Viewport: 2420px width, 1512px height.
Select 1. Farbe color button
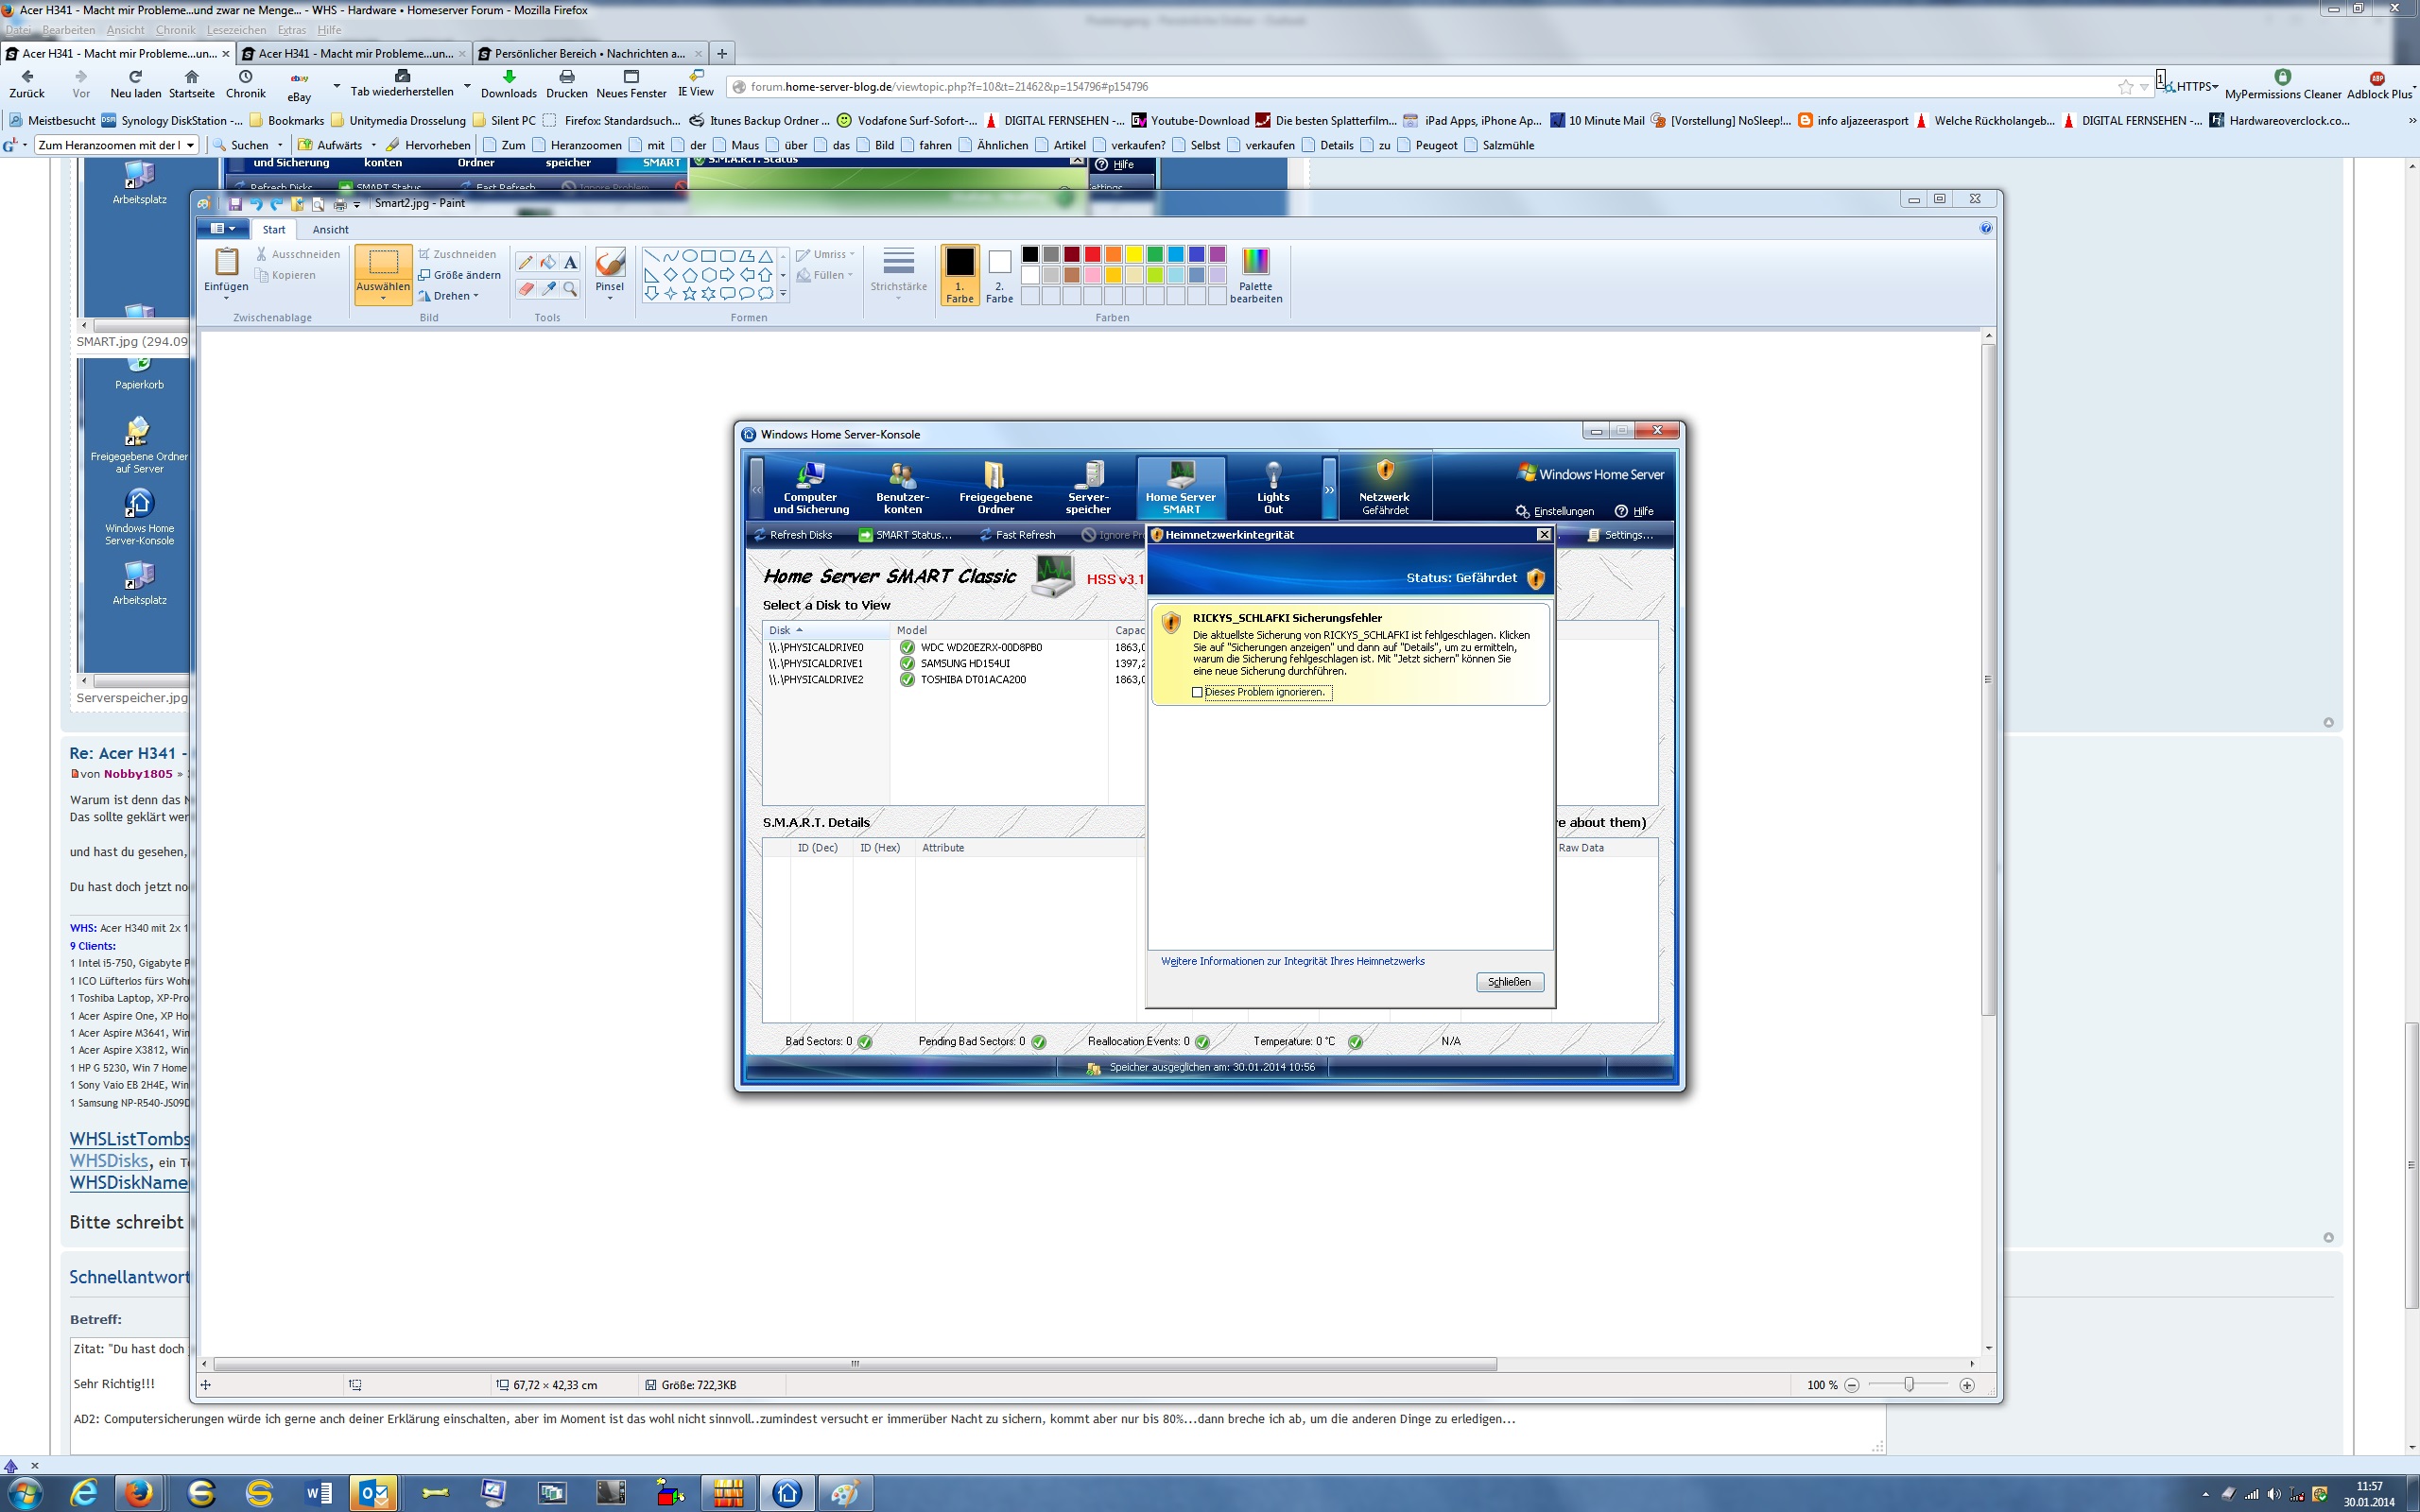coord(959,275)
